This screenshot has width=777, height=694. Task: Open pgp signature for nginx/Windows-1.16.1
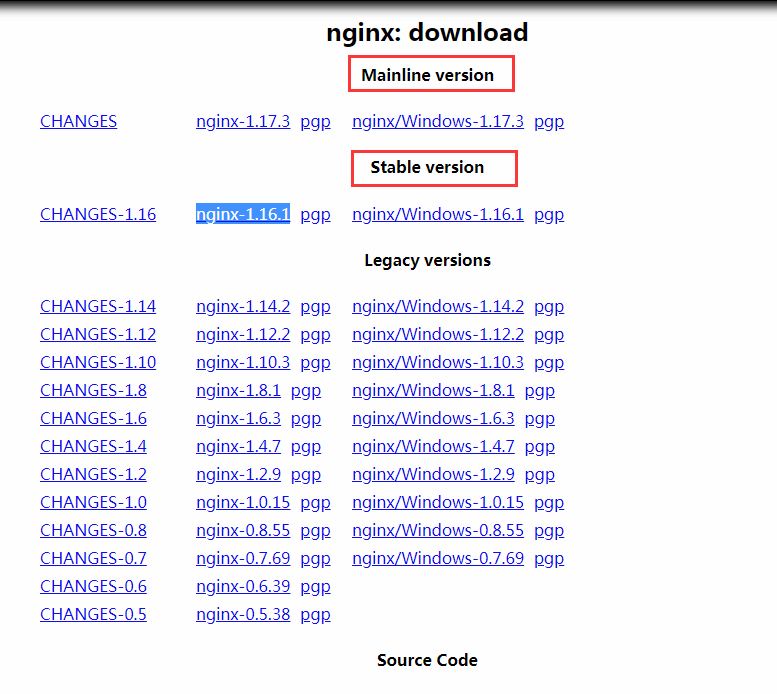point(549,215)
